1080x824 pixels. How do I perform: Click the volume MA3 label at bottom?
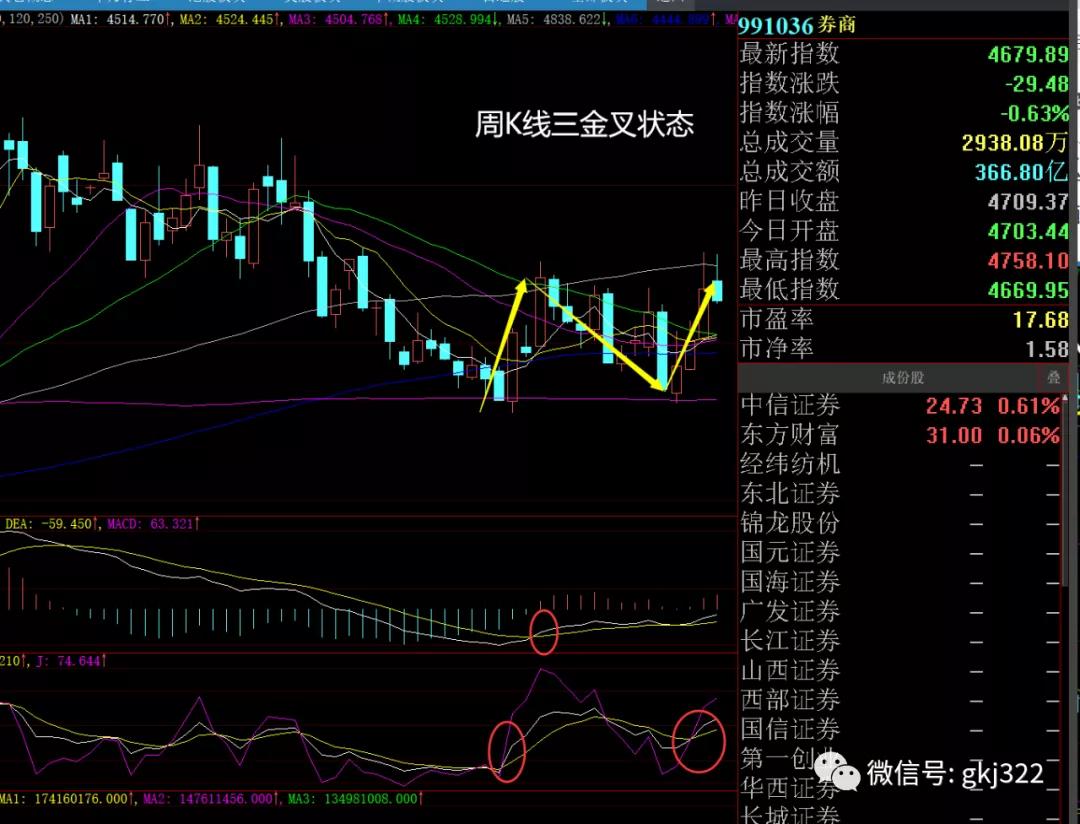point(350,800)
